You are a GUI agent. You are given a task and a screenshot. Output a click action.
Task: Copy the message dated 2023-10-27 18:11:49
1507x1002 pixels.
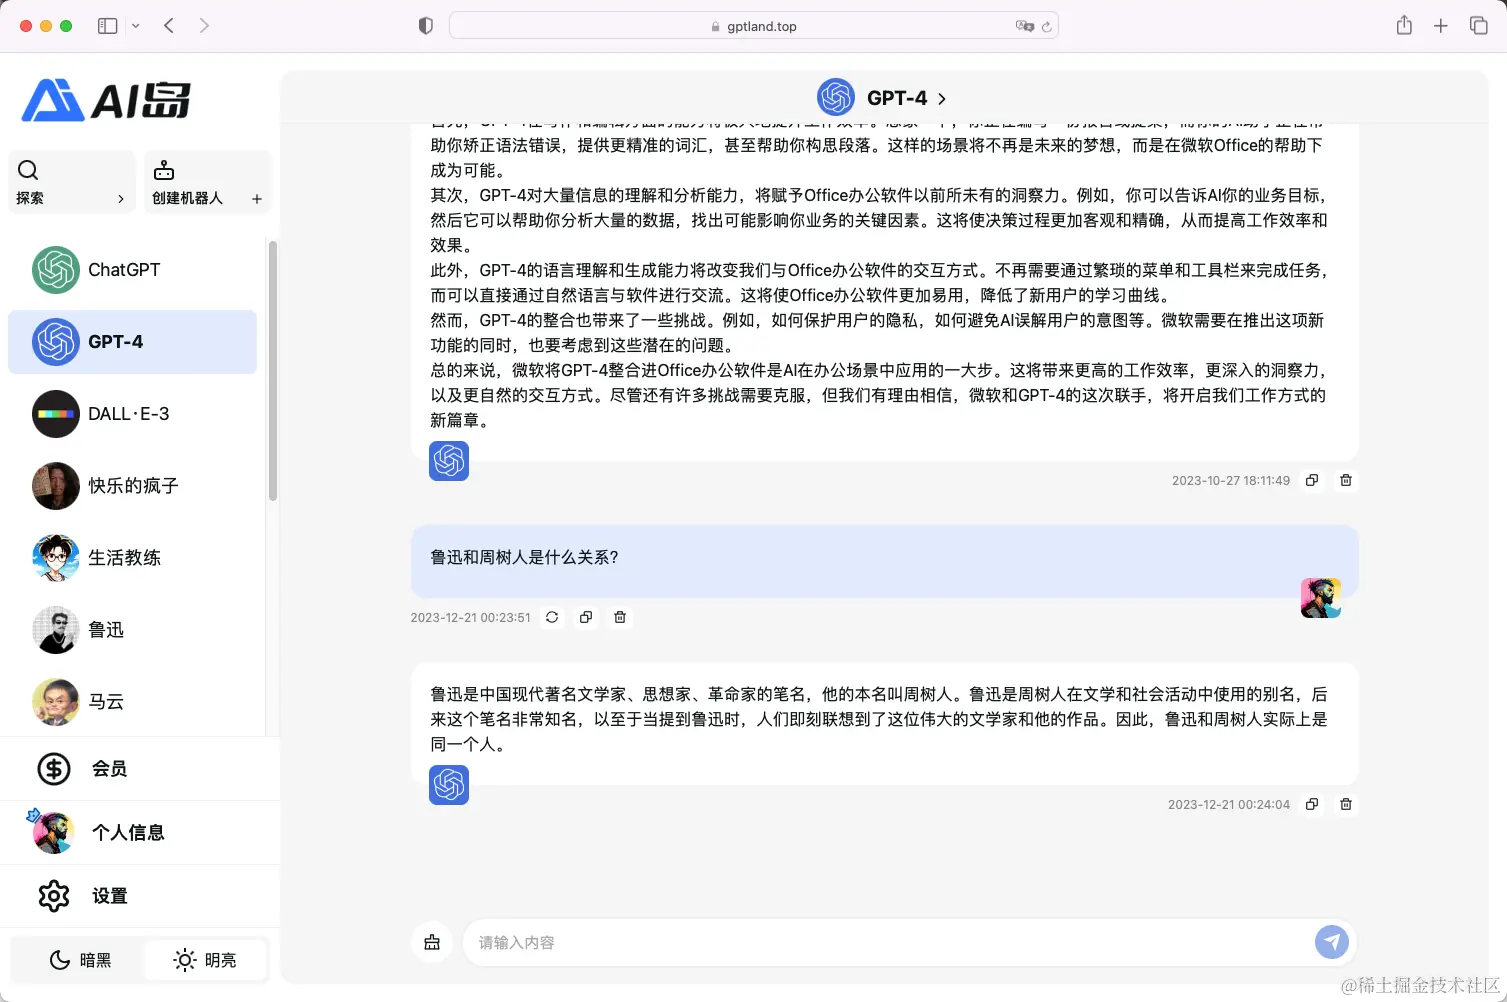pyautogui.click(x=1312, y=480)
